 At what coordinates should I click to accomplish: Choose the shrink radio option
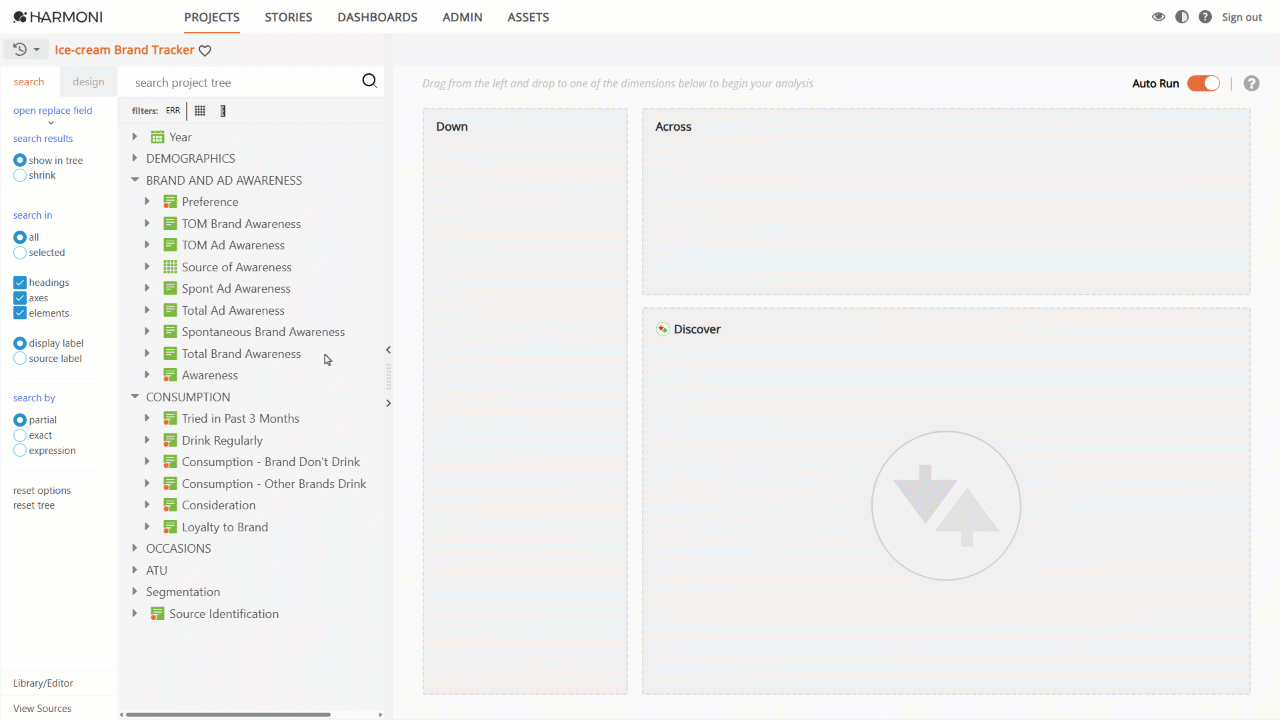tap(20, 176)
